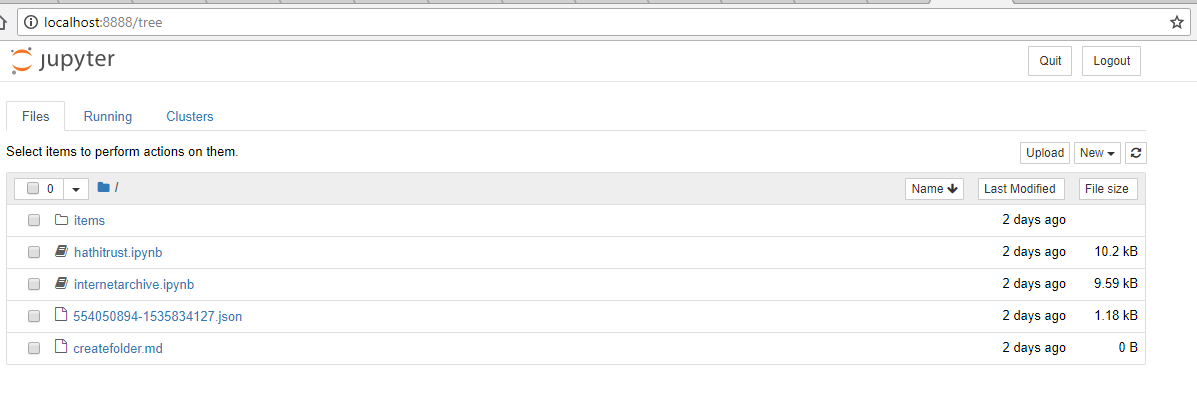Expand the select-all dropdown arrow
This screenshot has height=408, width=1197.
tap(76, 189)
